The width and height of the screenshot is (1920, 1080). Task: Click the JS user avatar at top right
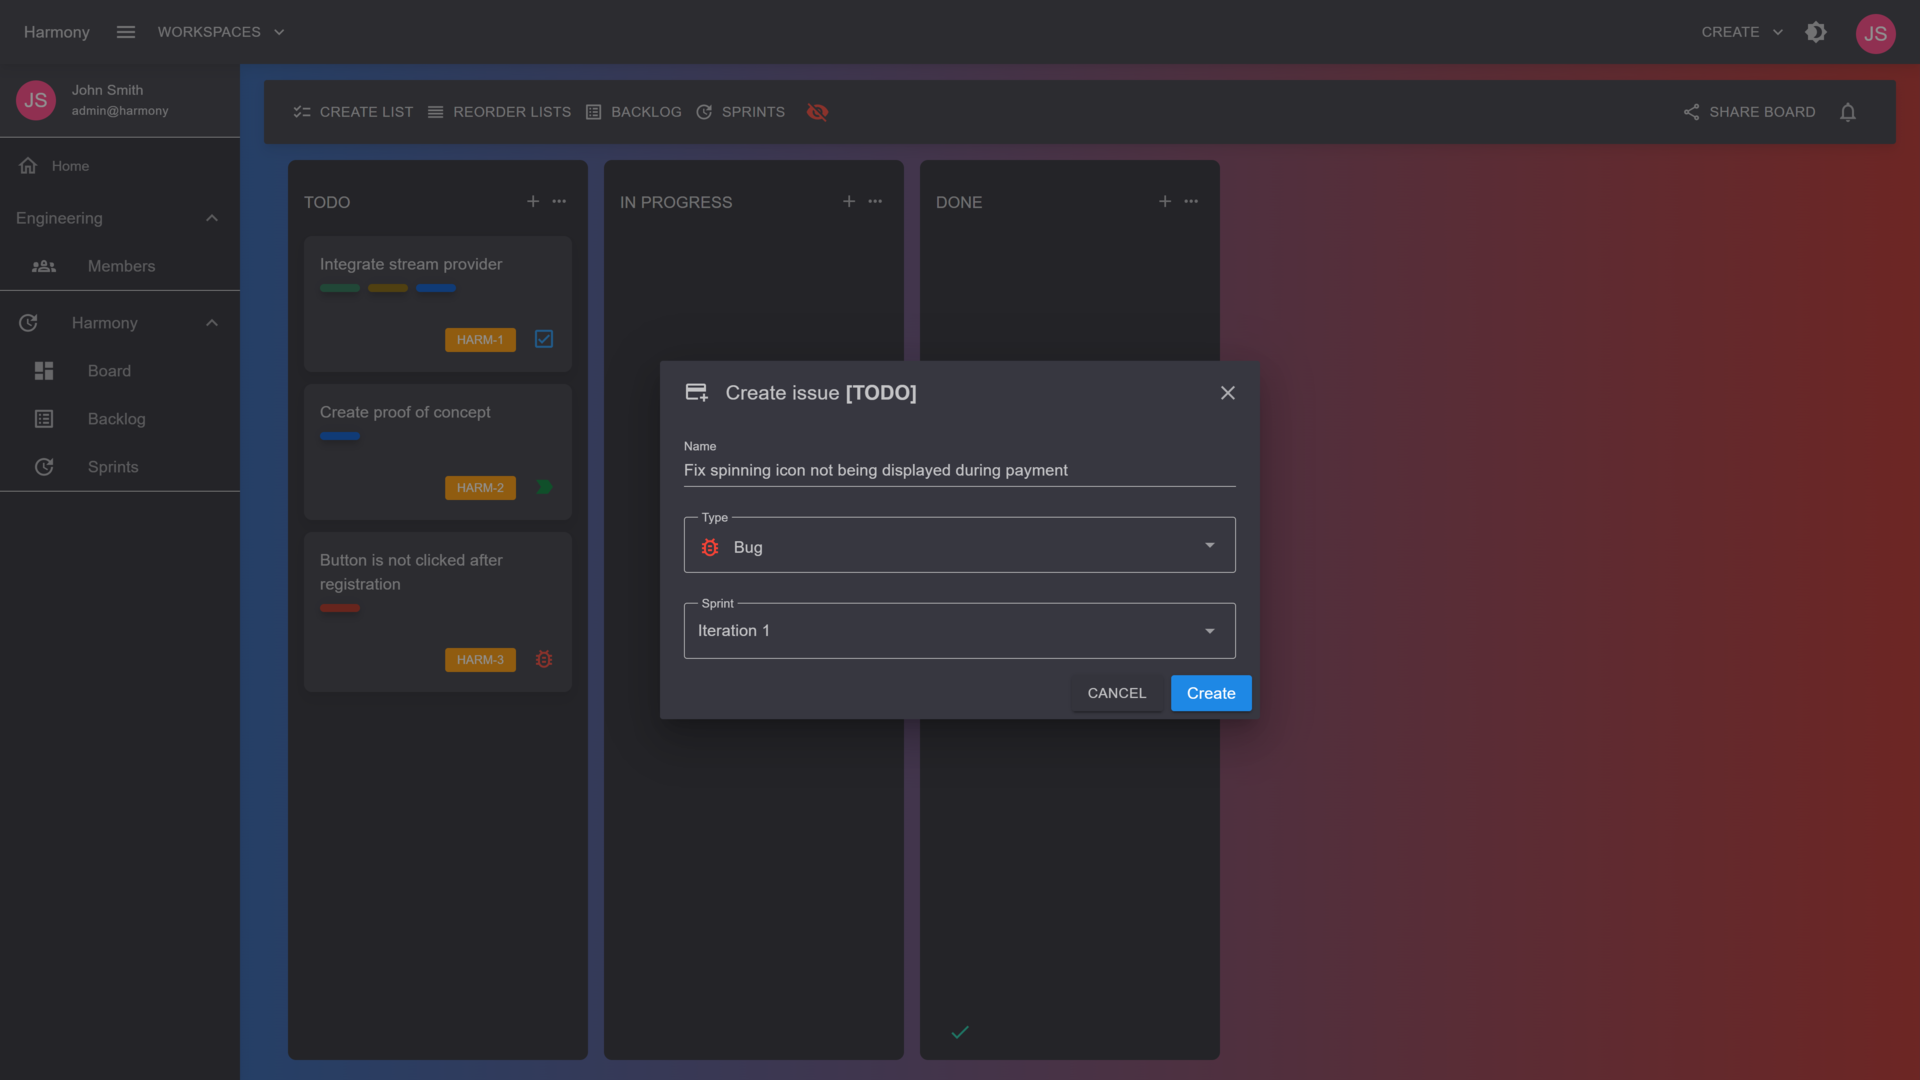pyautogui.click(x=1875, y=33)
